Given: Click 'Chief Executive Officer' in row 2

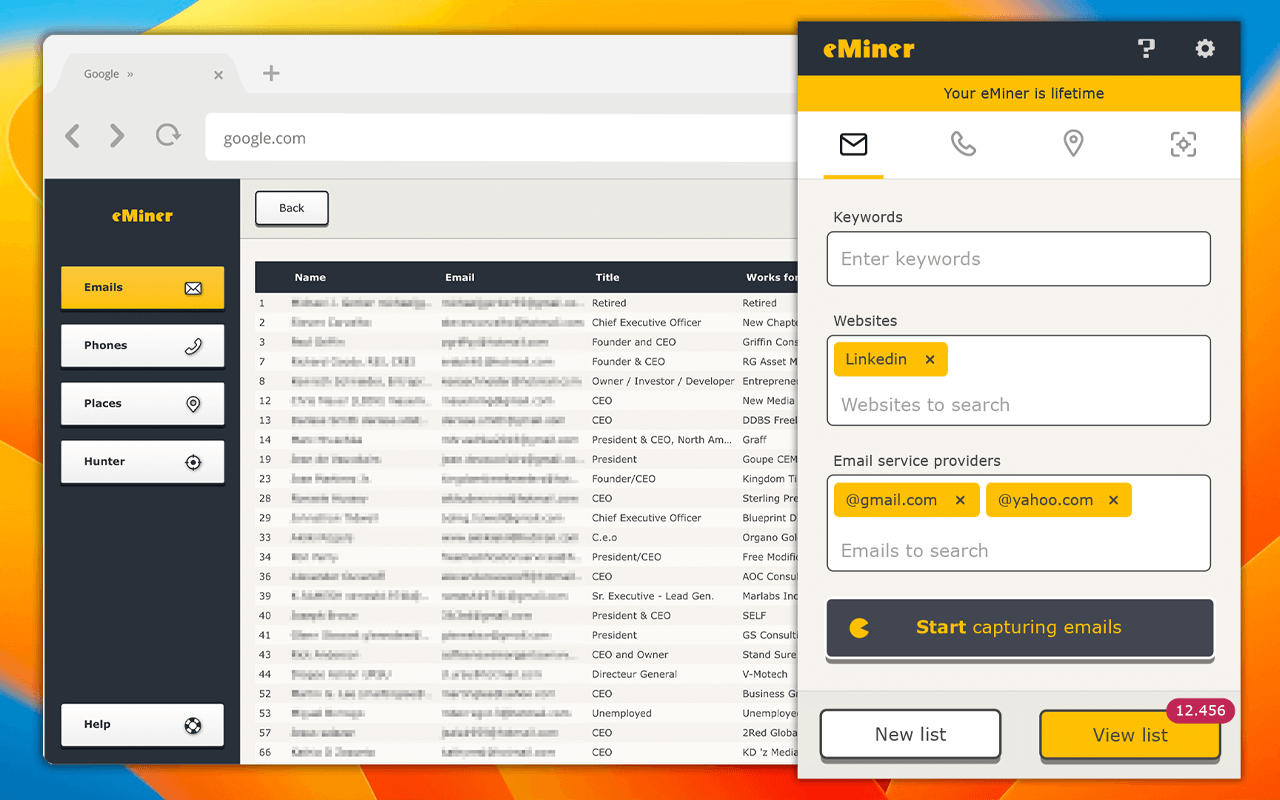Looking at the screenshot, I should click(x=647, y=323).
